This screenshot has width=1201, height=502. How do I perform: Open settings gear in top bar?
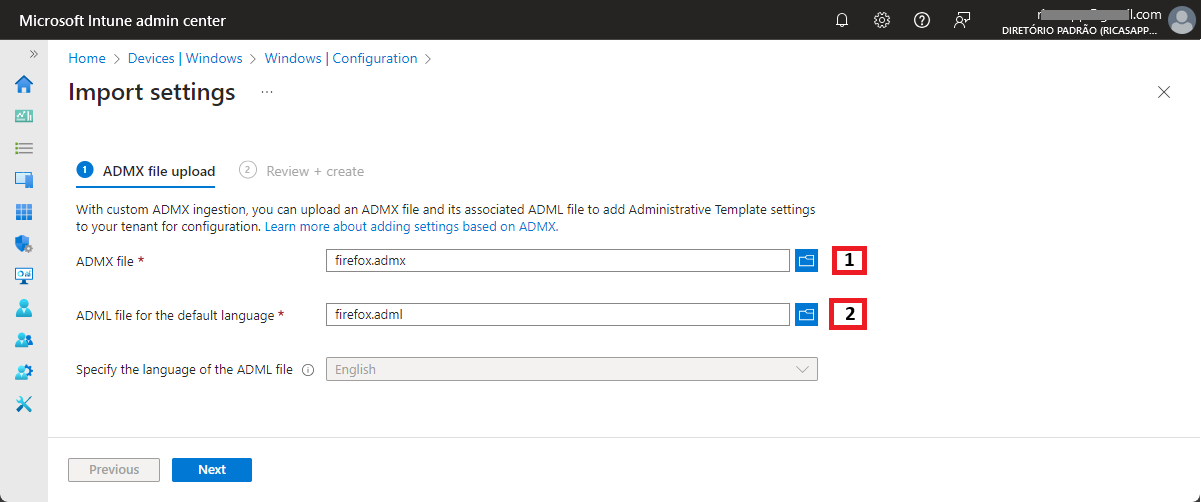[x=882, y=20]
